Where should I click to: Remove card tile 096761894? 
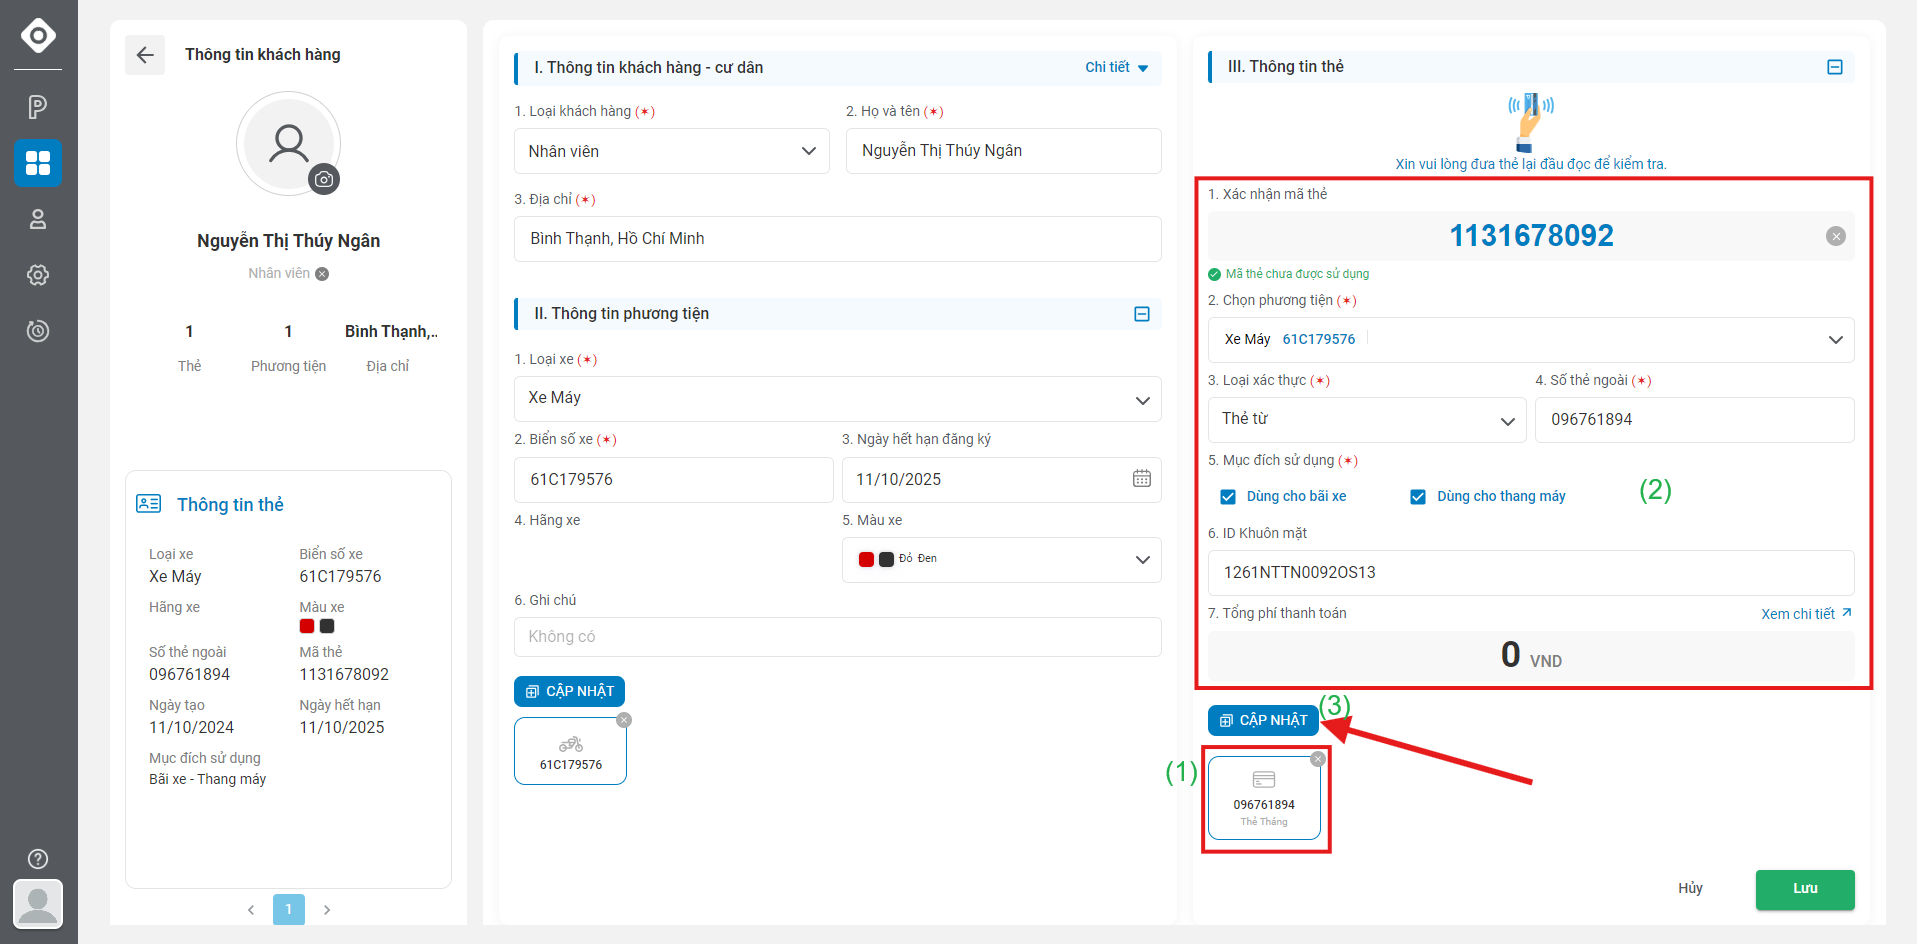(x=1318, y=759)
